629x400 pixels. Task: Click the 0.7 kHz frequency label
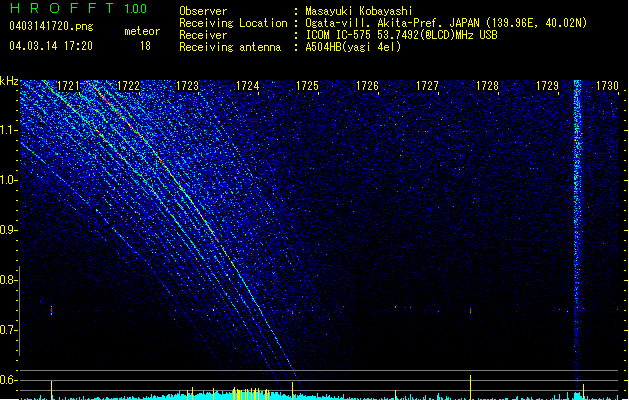click(x=9, y=330)
